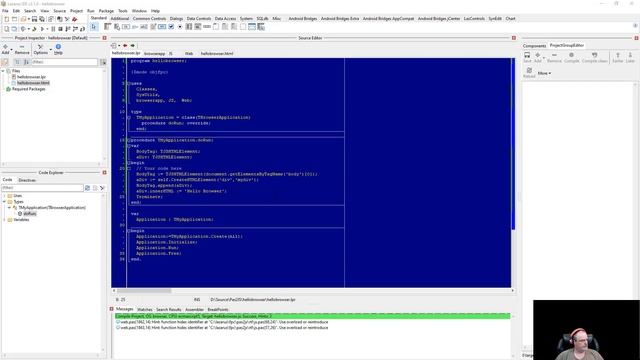Pick the TActionList component icon

(261, 27)
